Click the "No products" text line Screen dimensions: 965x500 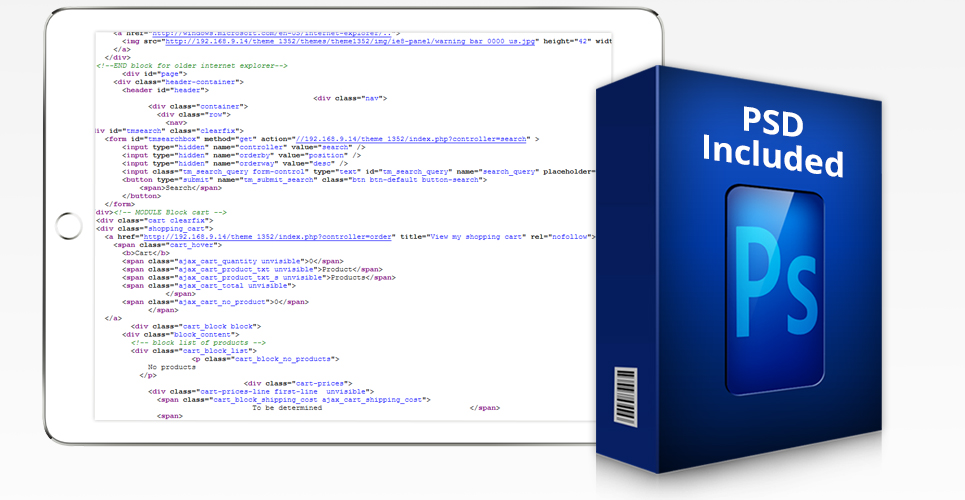tap(172, 367)
